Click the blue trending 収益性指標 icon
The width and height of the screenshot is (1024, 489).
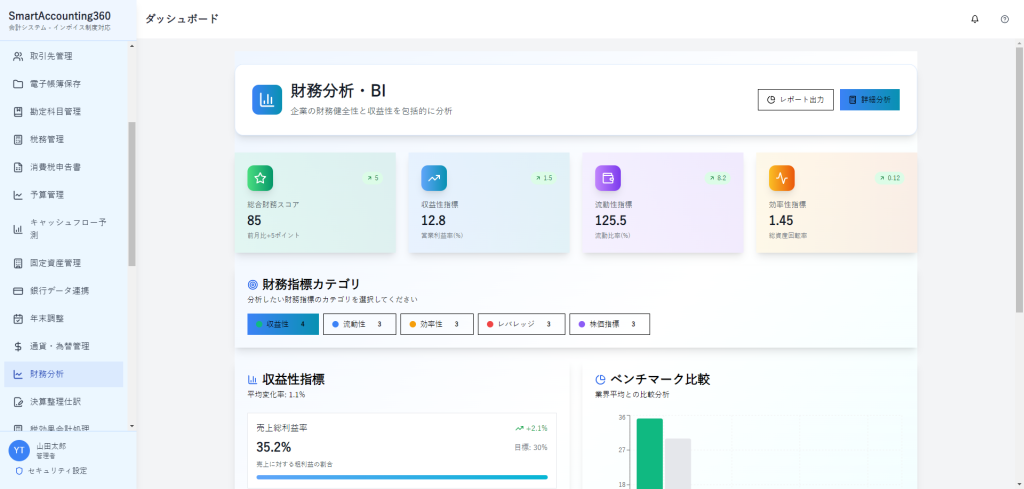point(434,178)
